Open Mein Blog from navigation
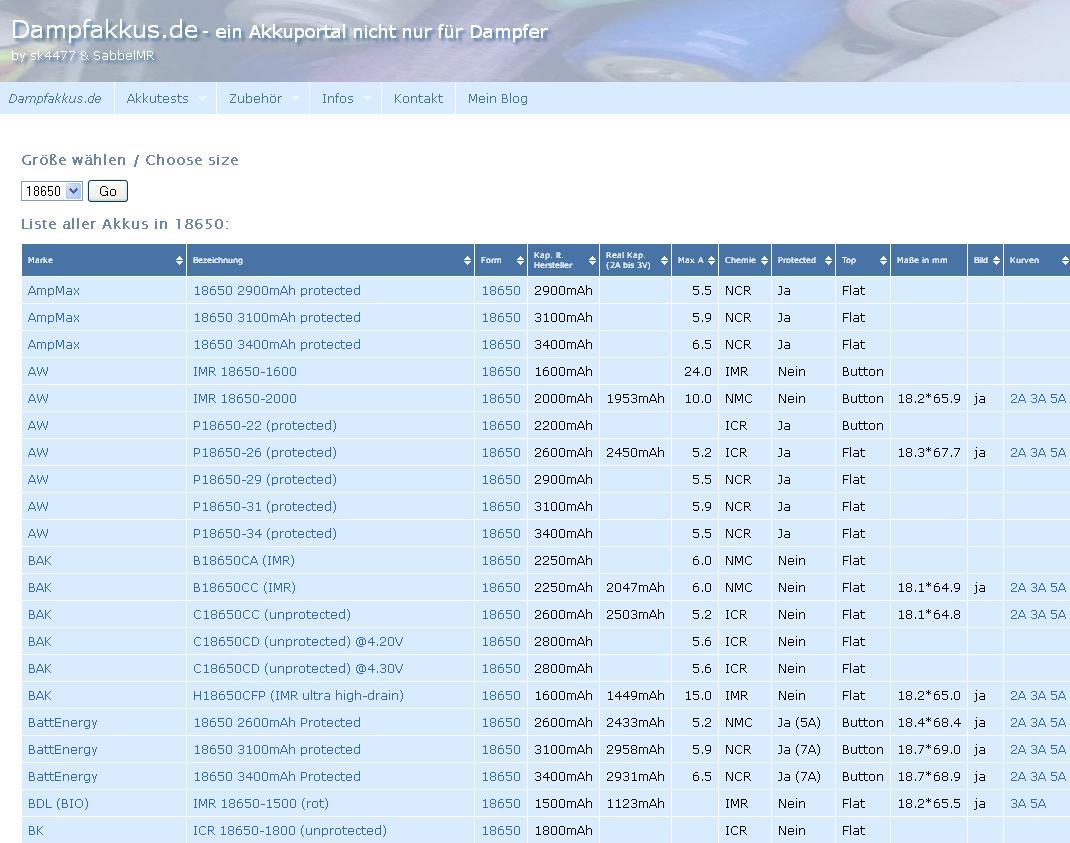The height and width of the screenshot is (843, 1070). 497,98
